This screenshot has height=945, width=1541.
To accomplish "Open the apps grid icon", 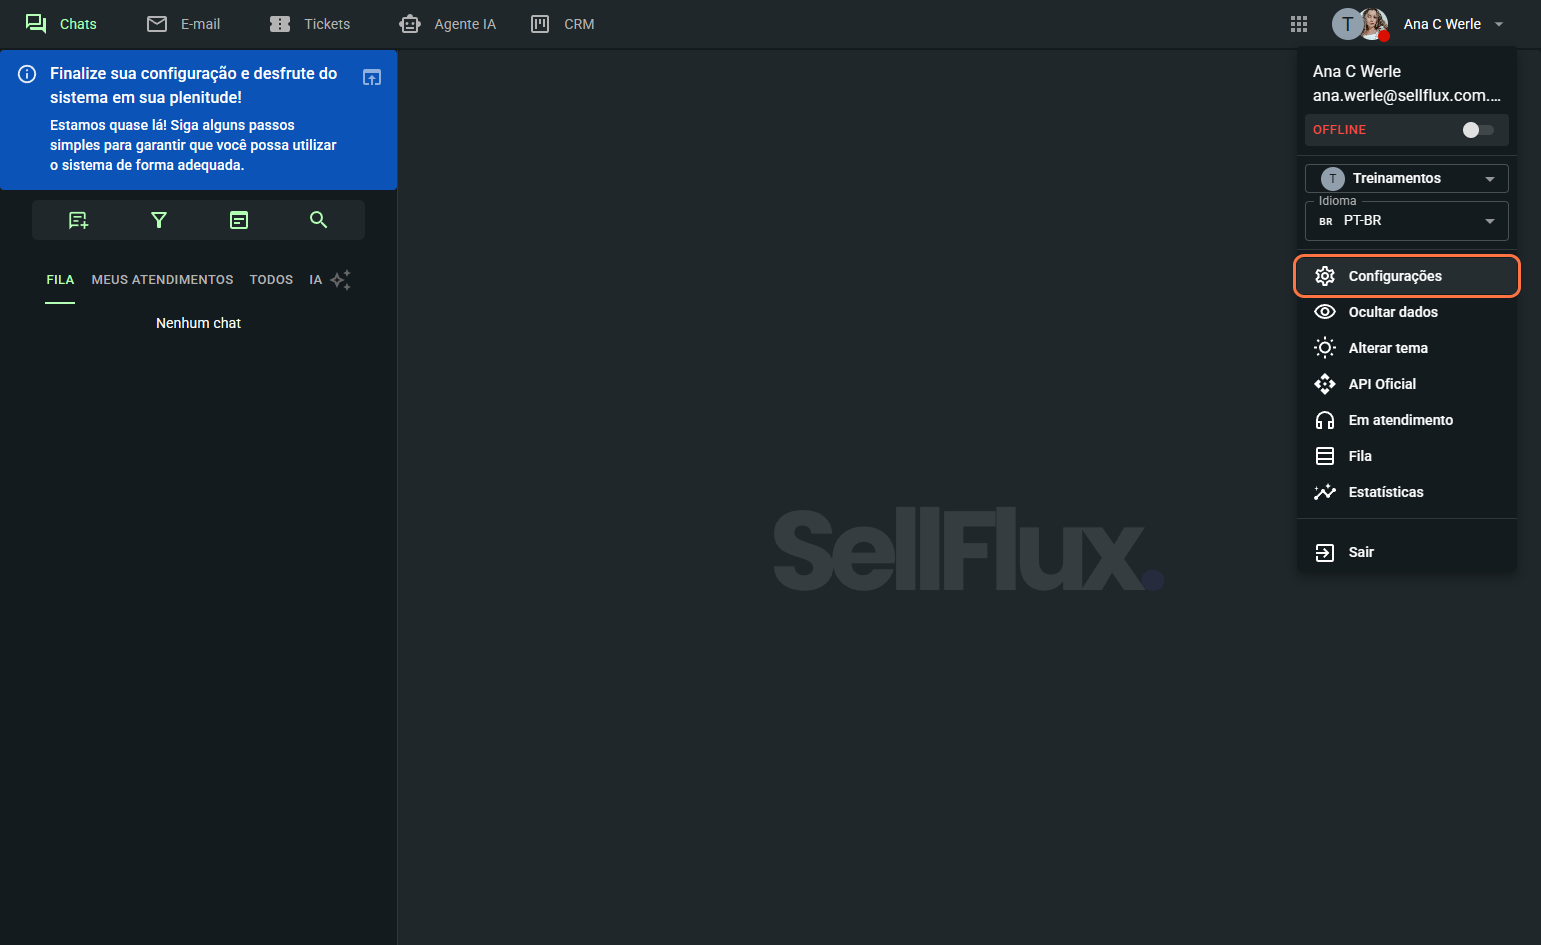I will click(1299, 24).
